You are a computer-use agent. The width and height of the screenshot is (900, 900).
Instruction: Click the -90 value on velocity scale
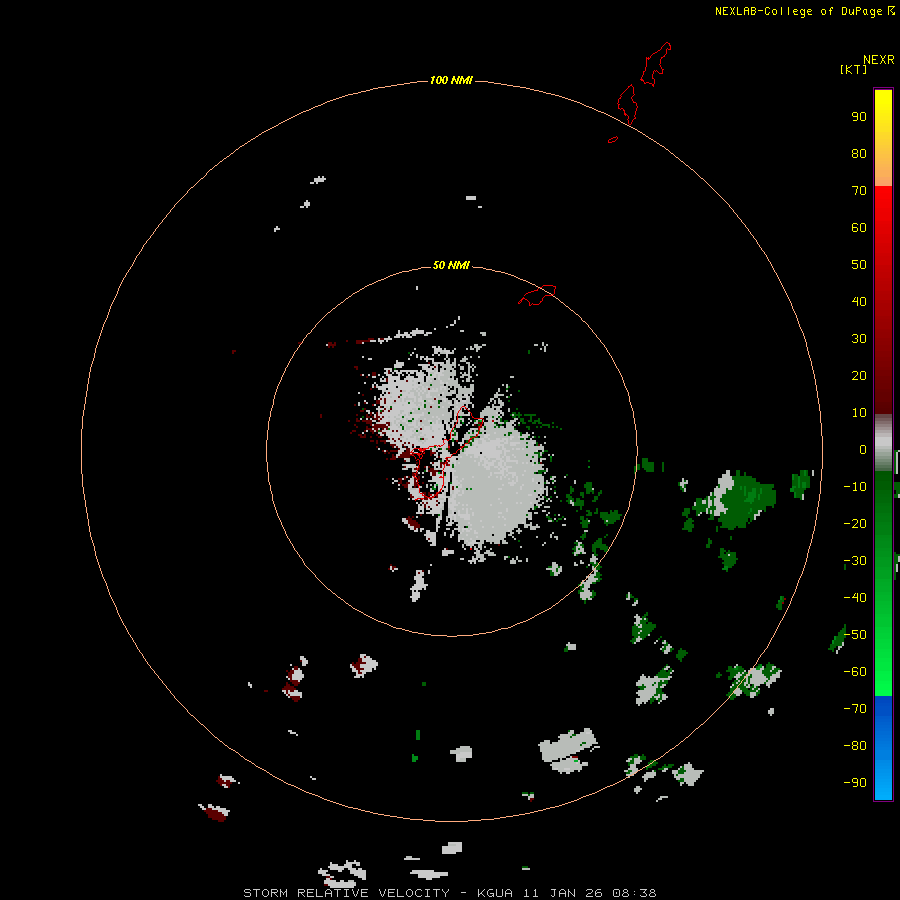tap(855, 782)
